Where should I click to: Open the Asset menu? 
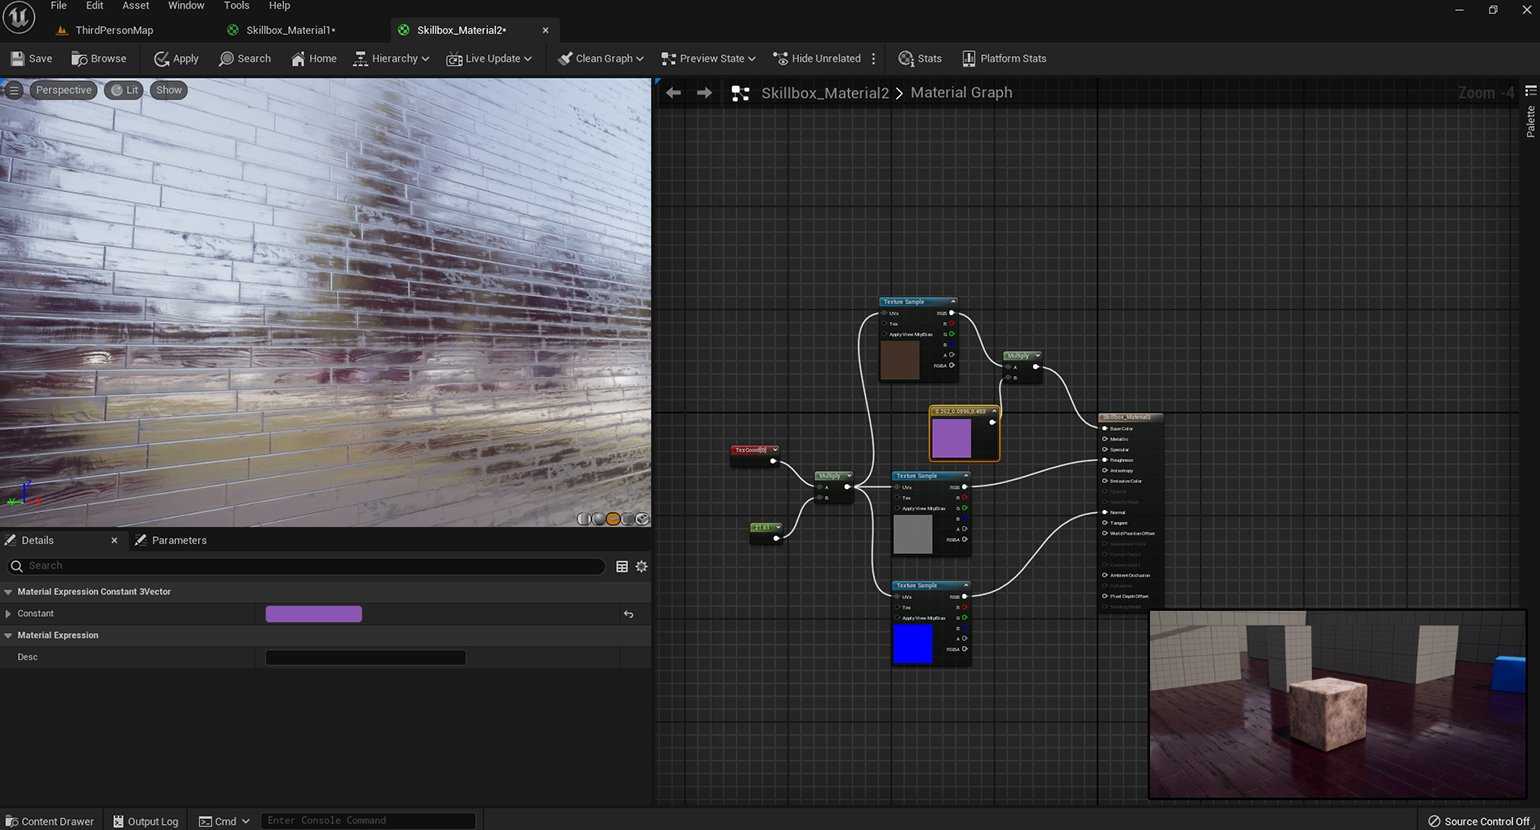click(135, 6)
